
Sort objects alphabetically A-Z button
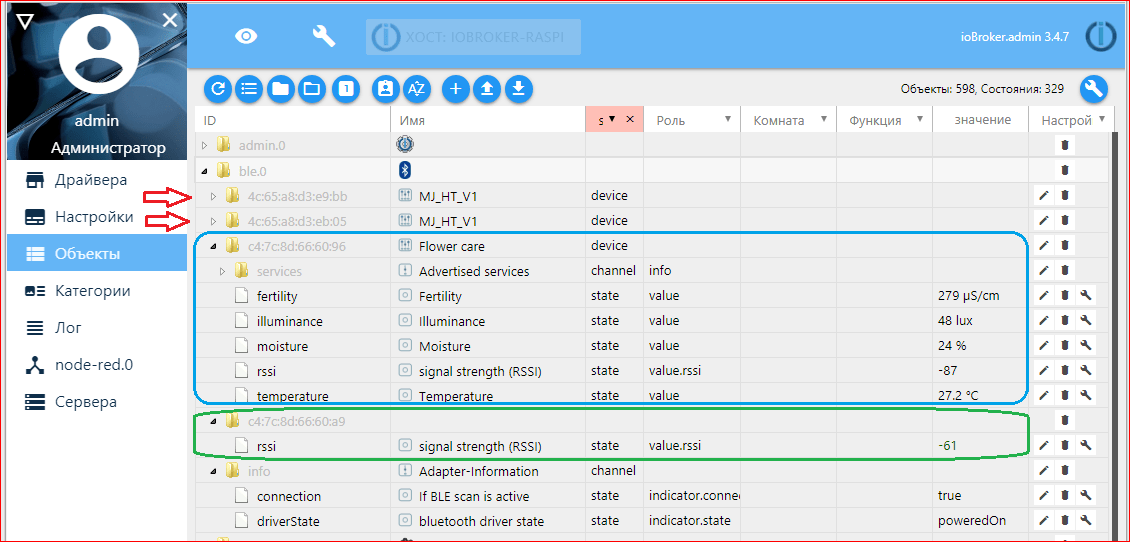(x=417, y=89)
